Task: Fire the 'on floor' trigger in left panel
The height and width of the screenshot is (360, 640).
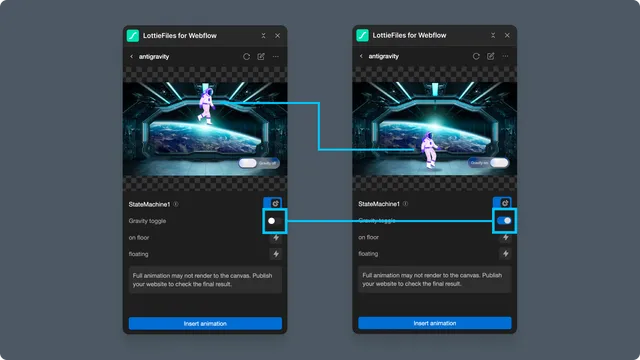Action: coord(276,238)
